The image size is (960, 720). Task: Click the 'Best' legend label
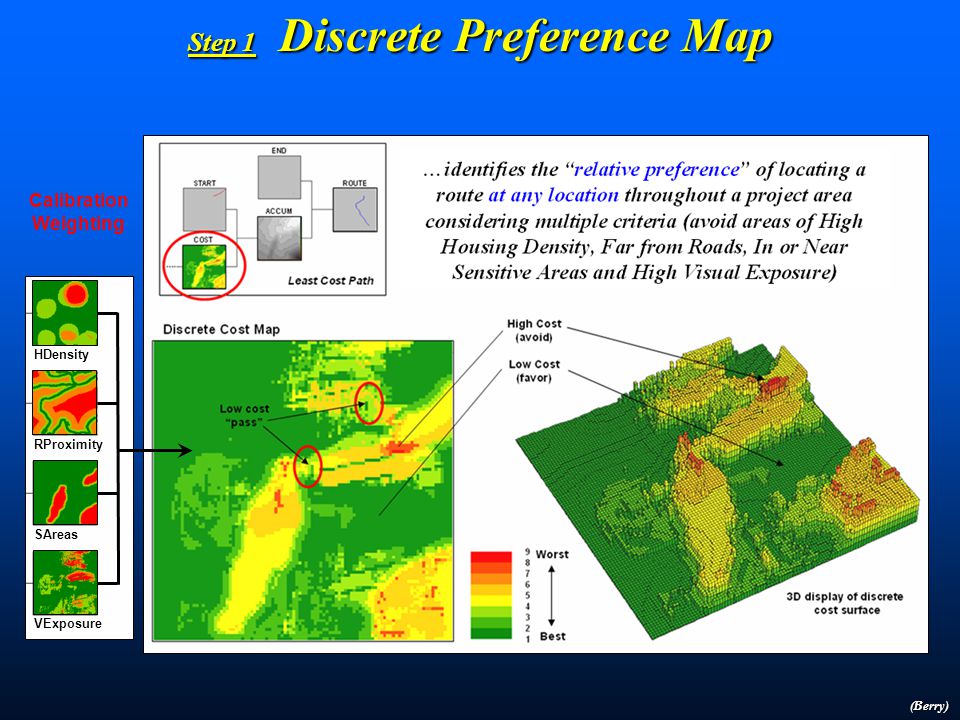pyautogui.click(x=553, y=636)
